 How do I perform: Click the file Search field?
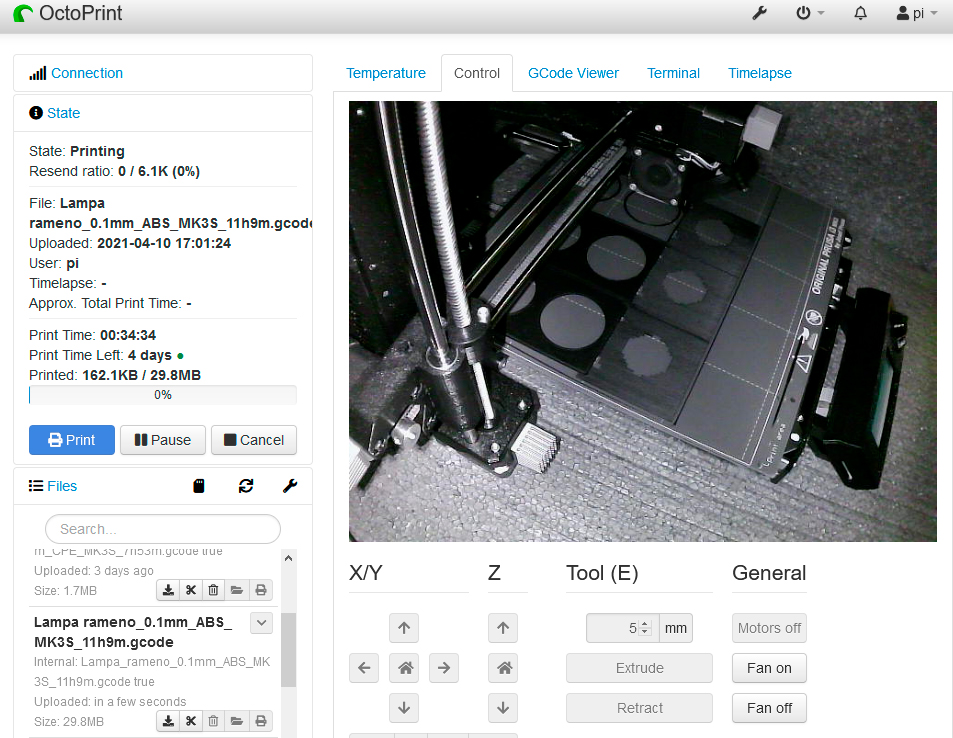[x=162, y=529]
